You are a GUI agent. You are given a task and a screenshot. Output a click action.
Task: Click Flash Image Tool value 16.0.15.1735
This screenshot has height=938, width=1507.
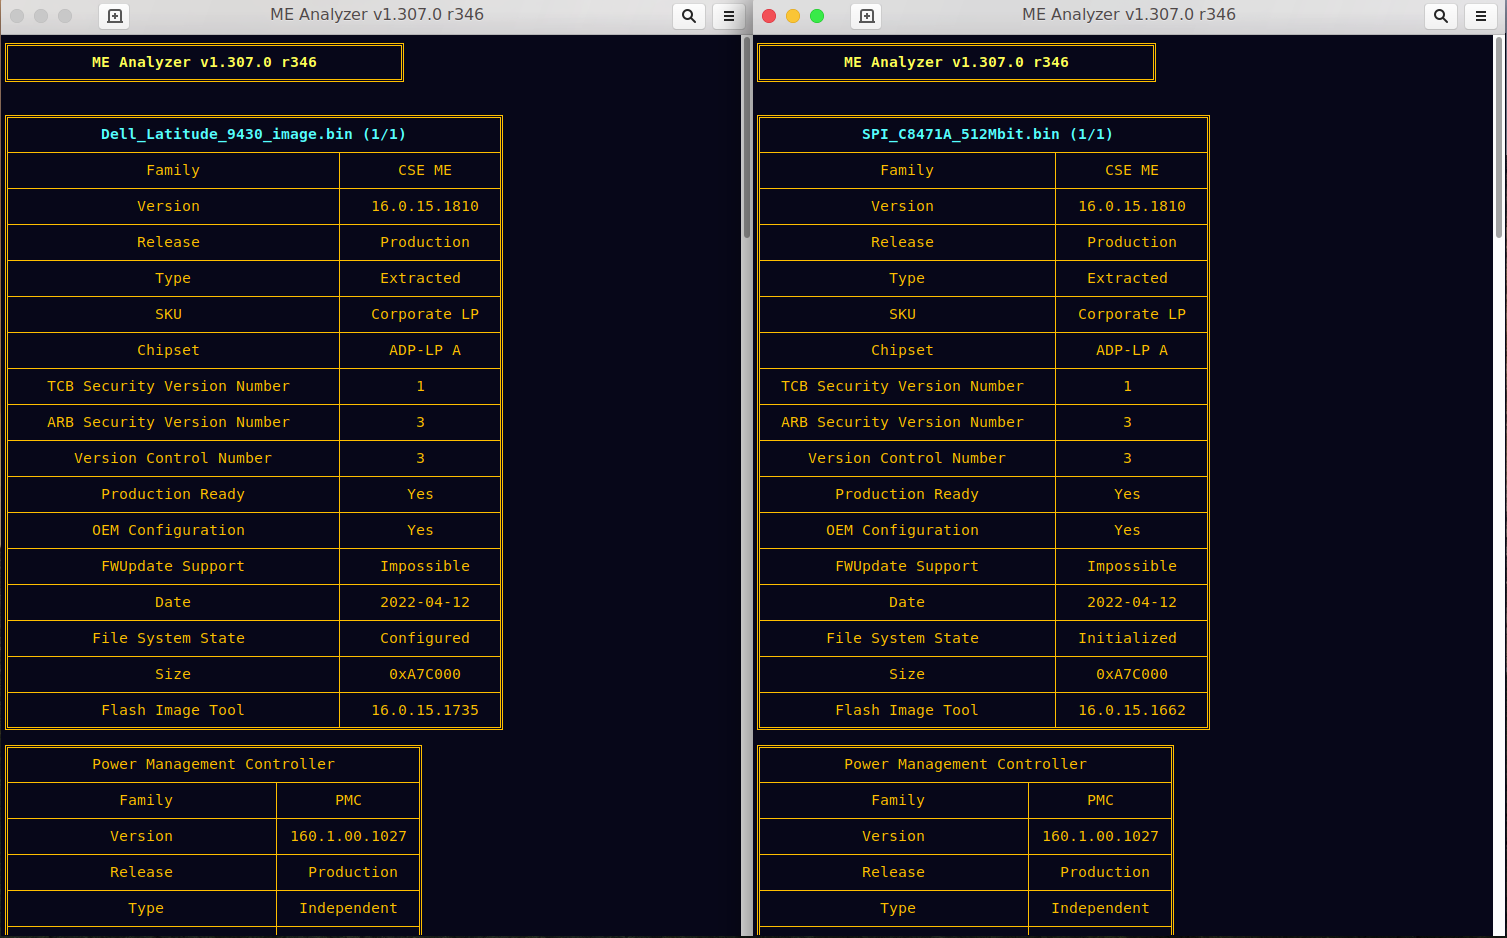pyautogui.click(x=425, y=710)
